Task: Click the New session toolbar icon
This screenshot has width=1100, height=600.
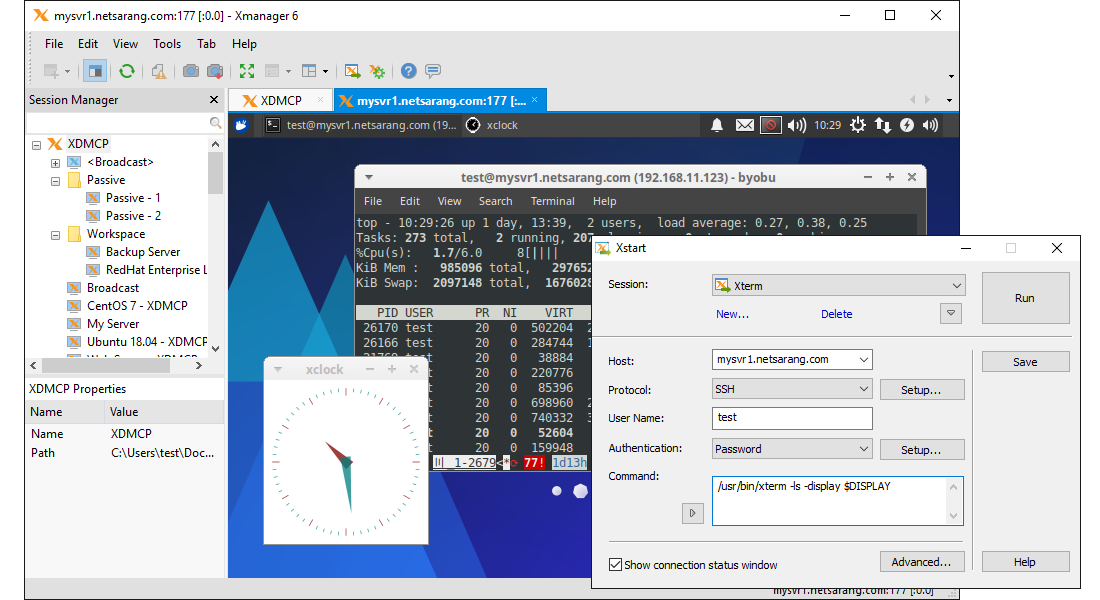Action: [51, 71]
